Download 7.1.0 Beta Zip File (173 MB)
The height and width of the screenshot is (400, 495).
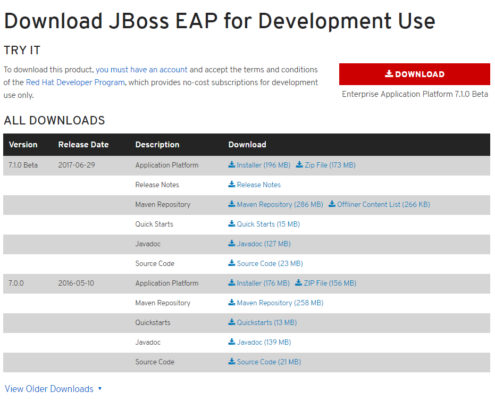coord(326,165)
